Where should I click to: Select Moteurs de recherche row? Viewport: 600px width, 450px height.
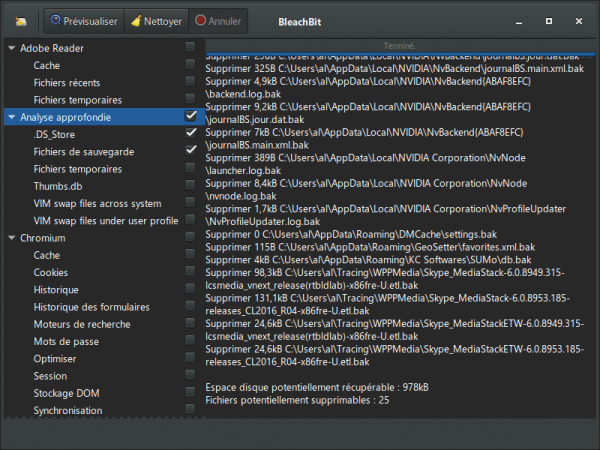pyautogui.click(x=104, y=324)
